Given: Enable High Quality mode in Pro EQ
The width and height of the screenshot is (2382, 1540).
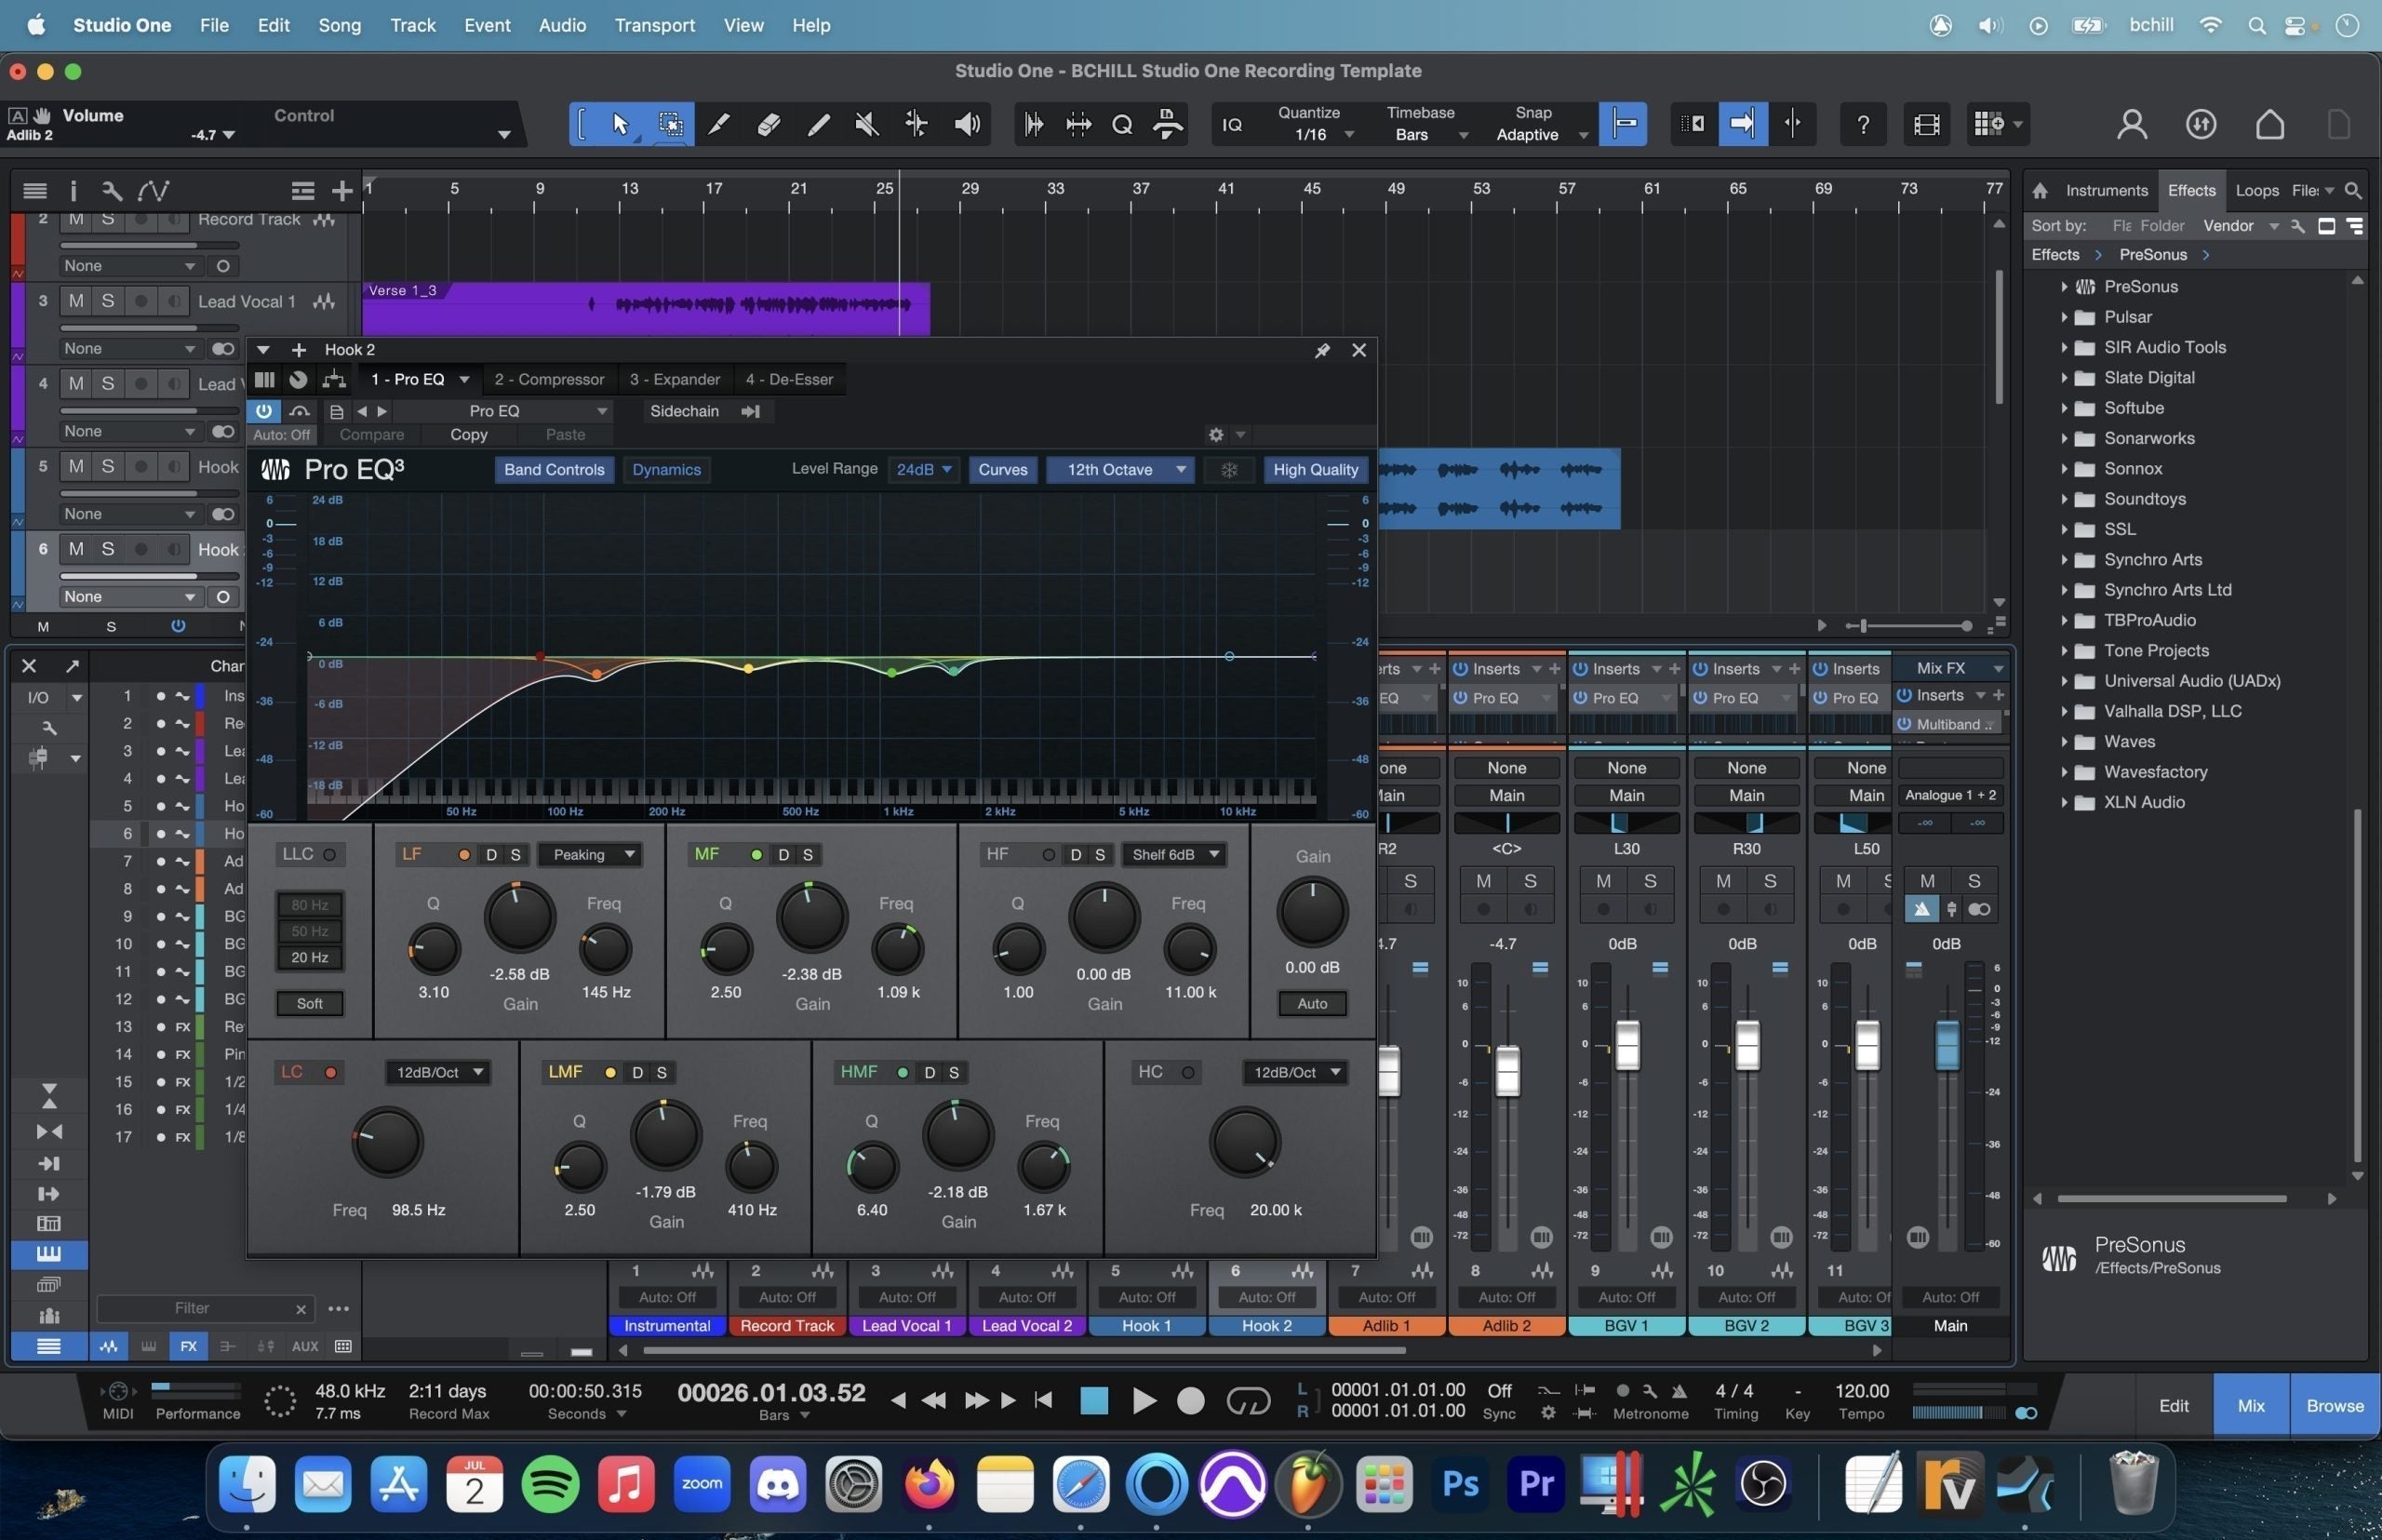Looking at the screenshot, I should [x=1315, y=469].
